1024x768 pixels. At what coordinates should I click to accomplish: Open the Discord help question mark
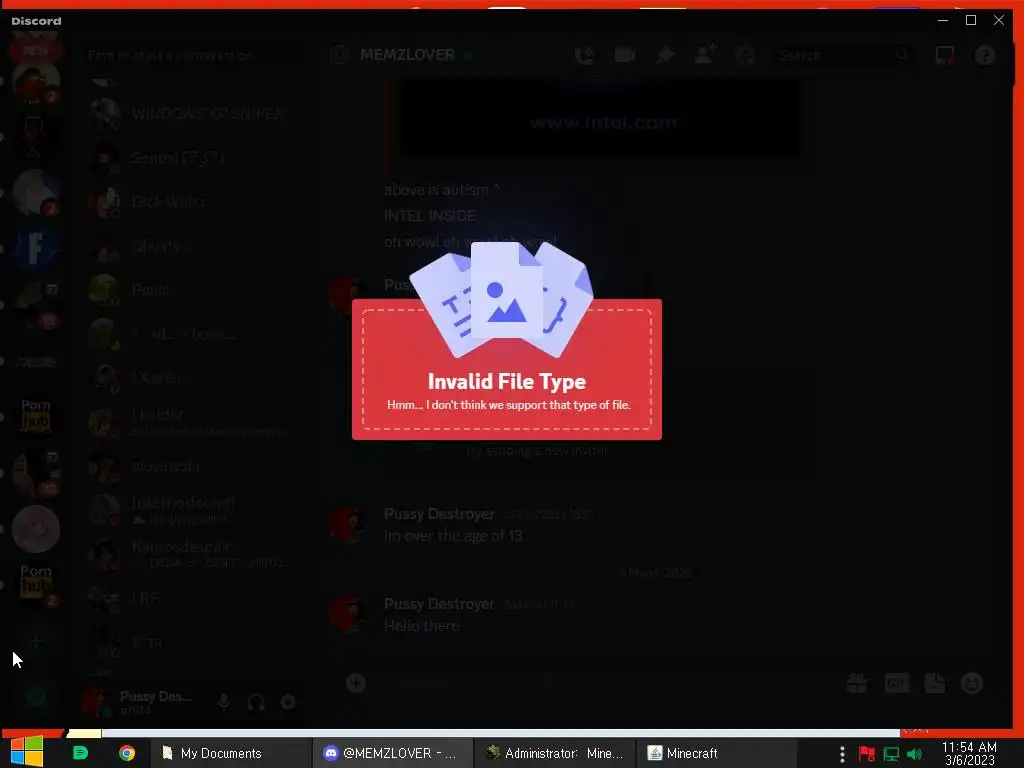click(x=985, y=56)
